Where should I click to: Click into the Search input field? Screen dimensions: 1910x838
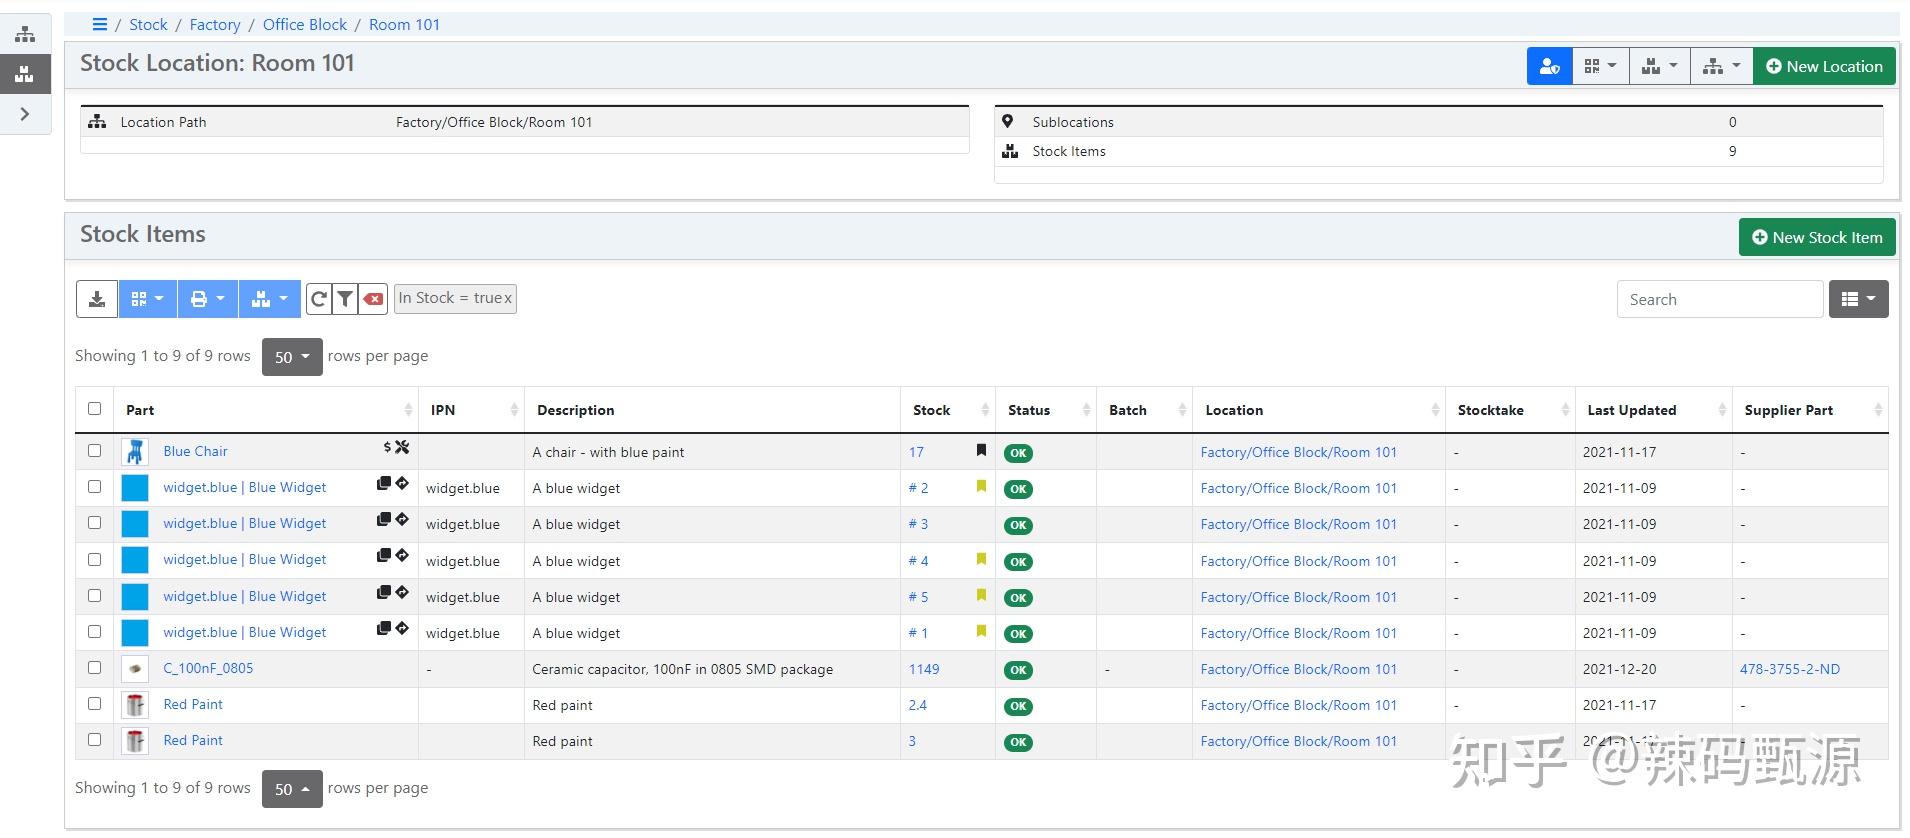pyautogui.click(x=1719, y=299)
